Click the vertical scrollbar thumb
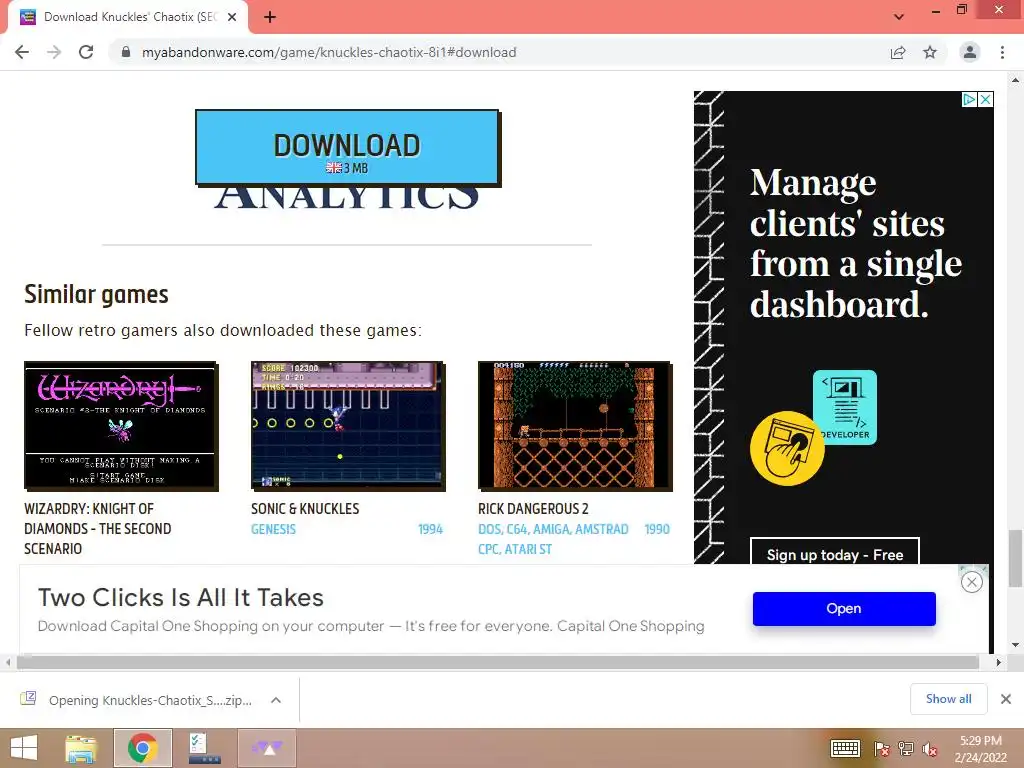 pos(1015,558)
